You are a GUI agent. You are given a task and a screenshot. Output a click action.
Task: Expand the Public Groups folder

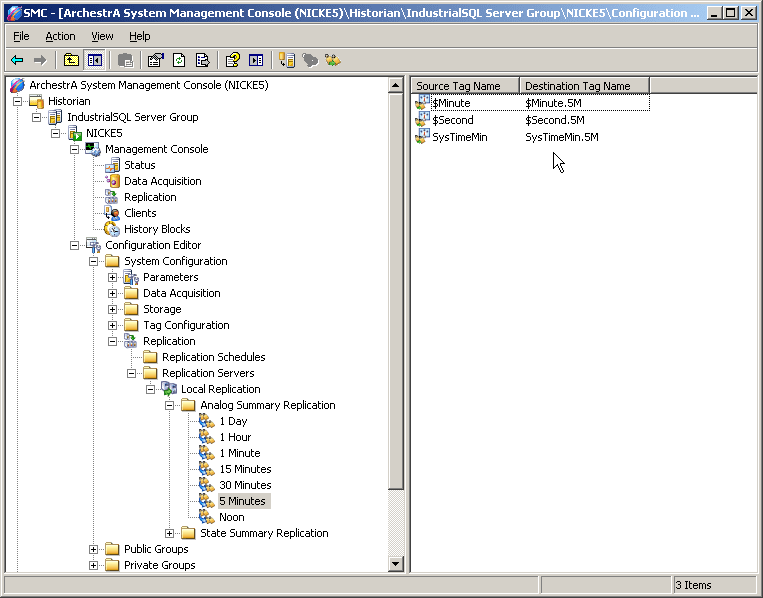point(93,549)
